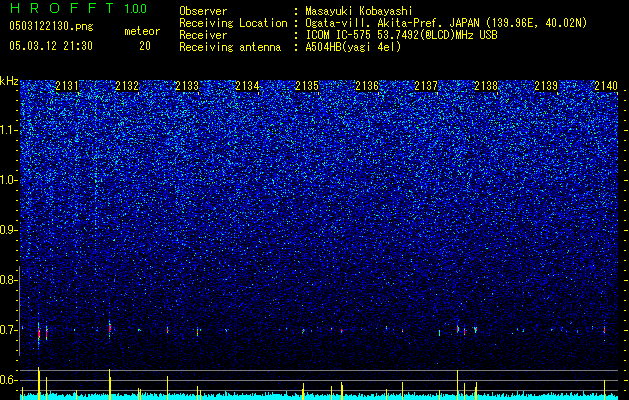The image size is (629, 400).
Task: Select the filename 0503122130.png
Action: [51, 27]
